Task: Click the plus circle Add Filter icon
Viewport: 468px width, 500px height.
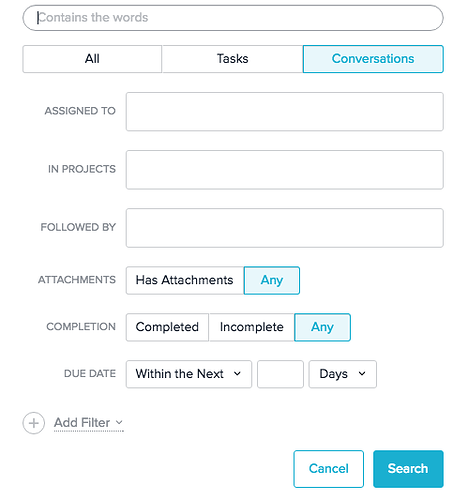Action: click(x=33, y=423)
